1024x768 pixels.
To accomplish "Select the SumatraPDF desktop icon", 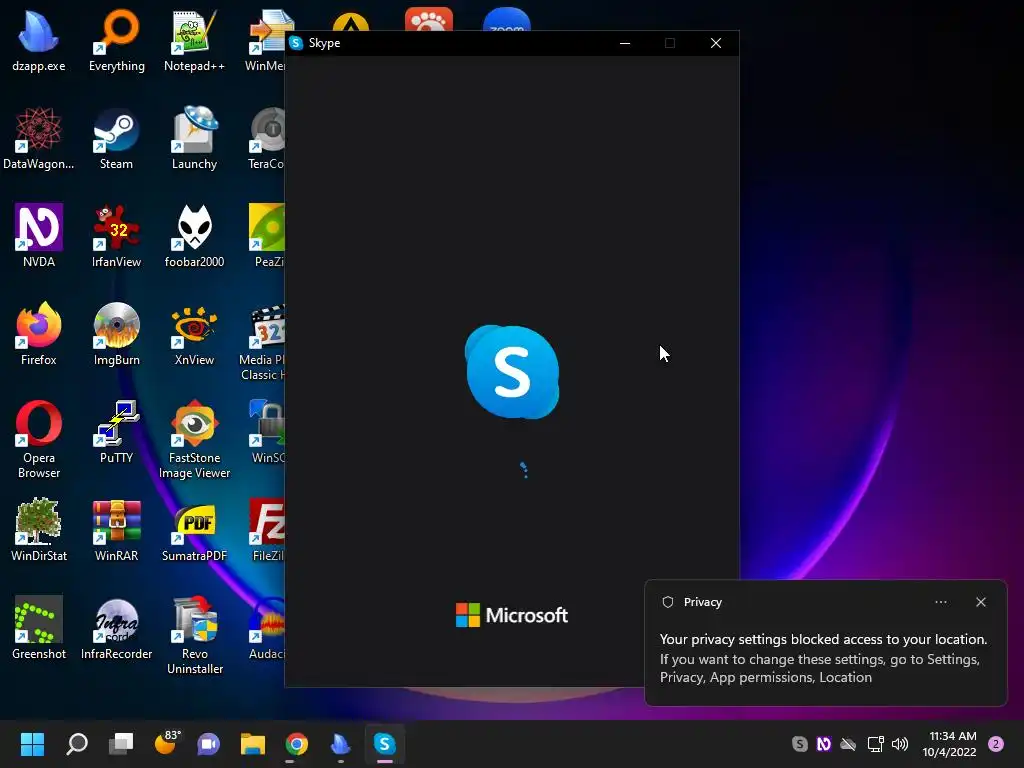I will [194, 530].
